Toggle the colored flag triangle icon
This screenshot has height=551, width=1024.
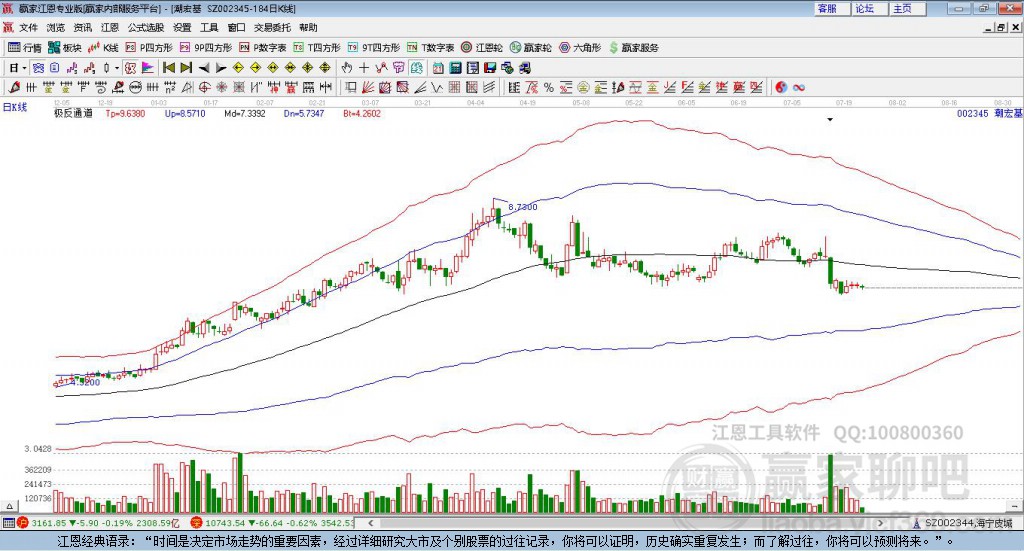tap(148, 68)
